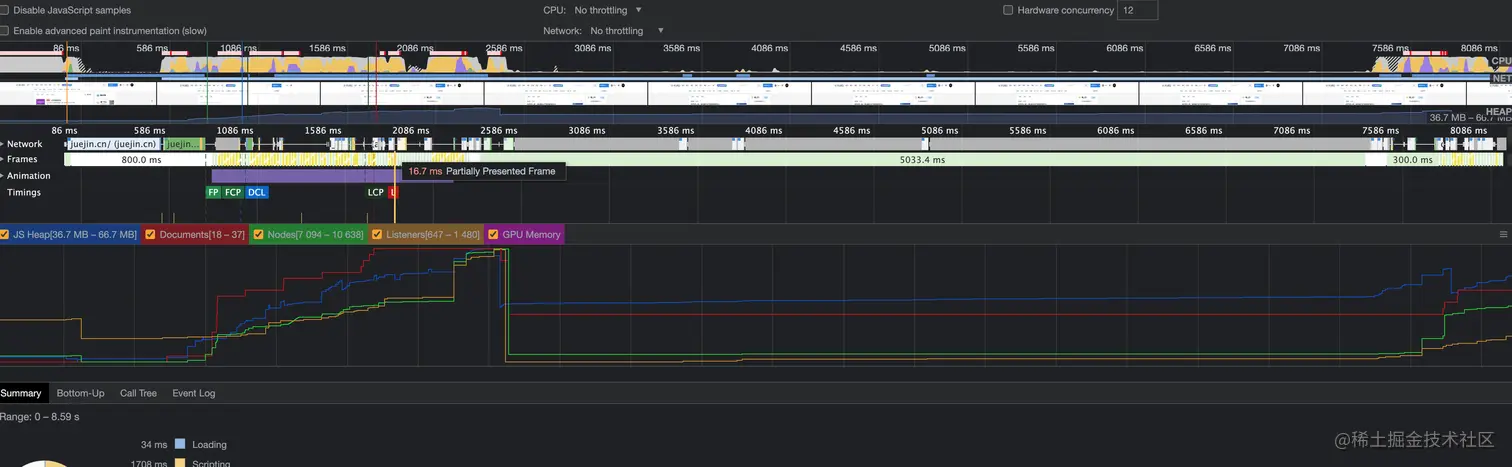Open the Call Tree tab

[138, 393]
